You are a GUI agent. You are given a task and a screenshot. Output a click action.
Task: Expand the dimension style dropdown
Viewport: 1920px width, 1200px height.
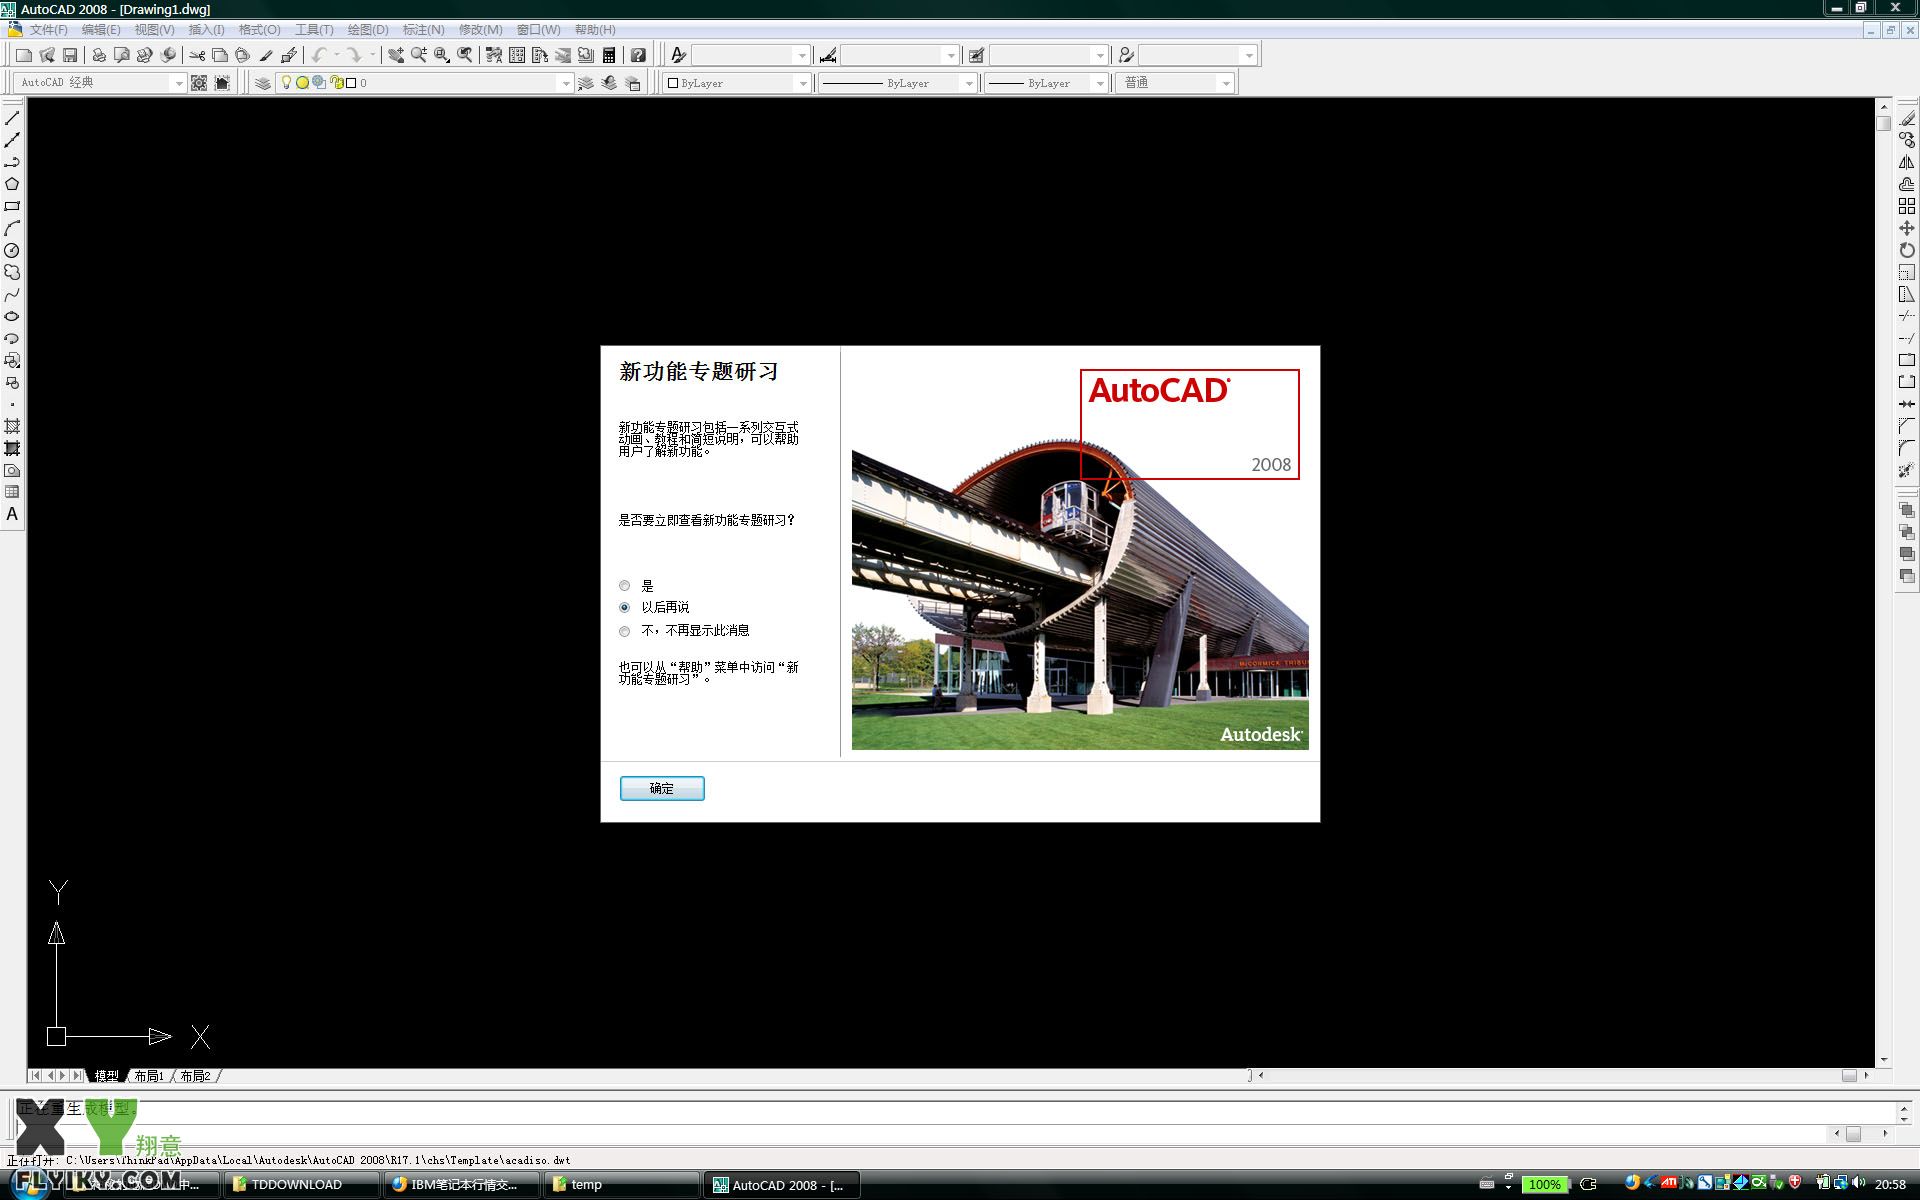(x=950, y=55)
